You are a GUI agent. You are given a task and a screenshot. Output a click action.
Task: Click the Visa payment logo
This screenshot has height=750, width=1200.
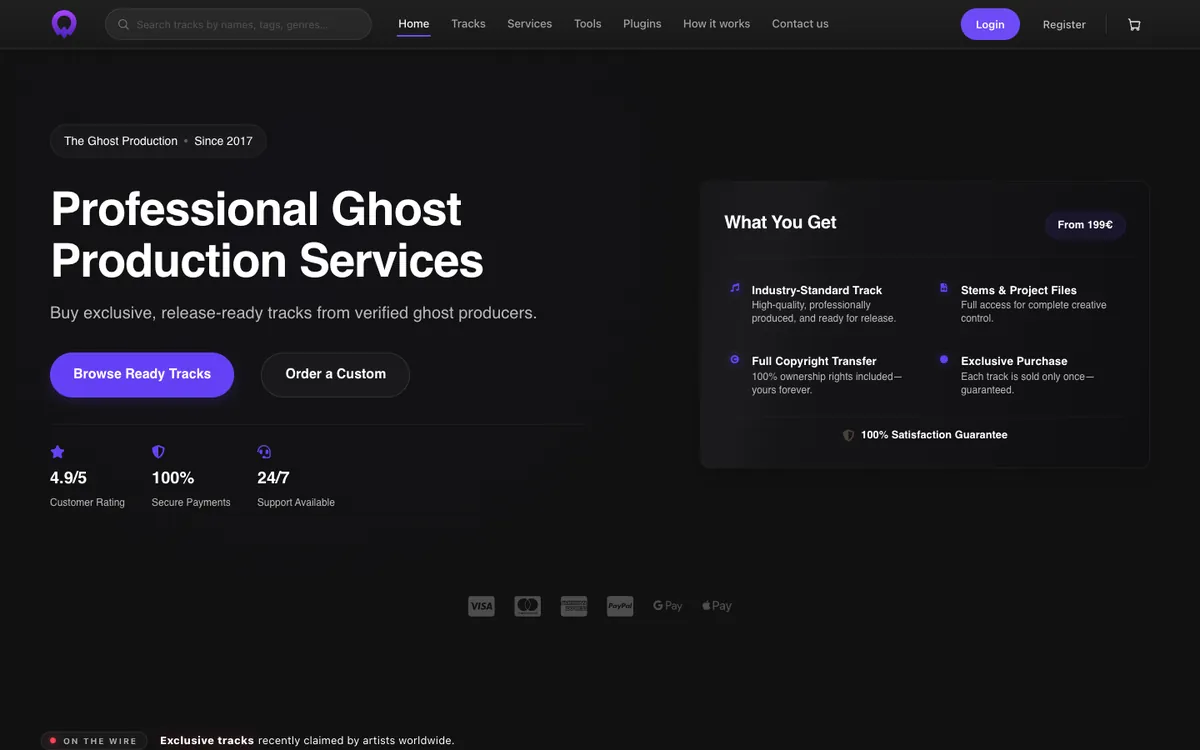(x=481, y=606)
